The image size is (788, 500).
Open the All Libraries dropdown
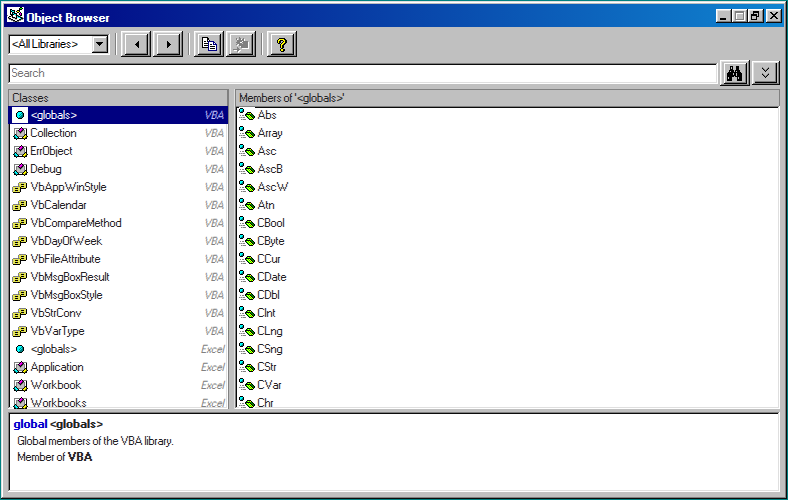click(x=100, y=44)
